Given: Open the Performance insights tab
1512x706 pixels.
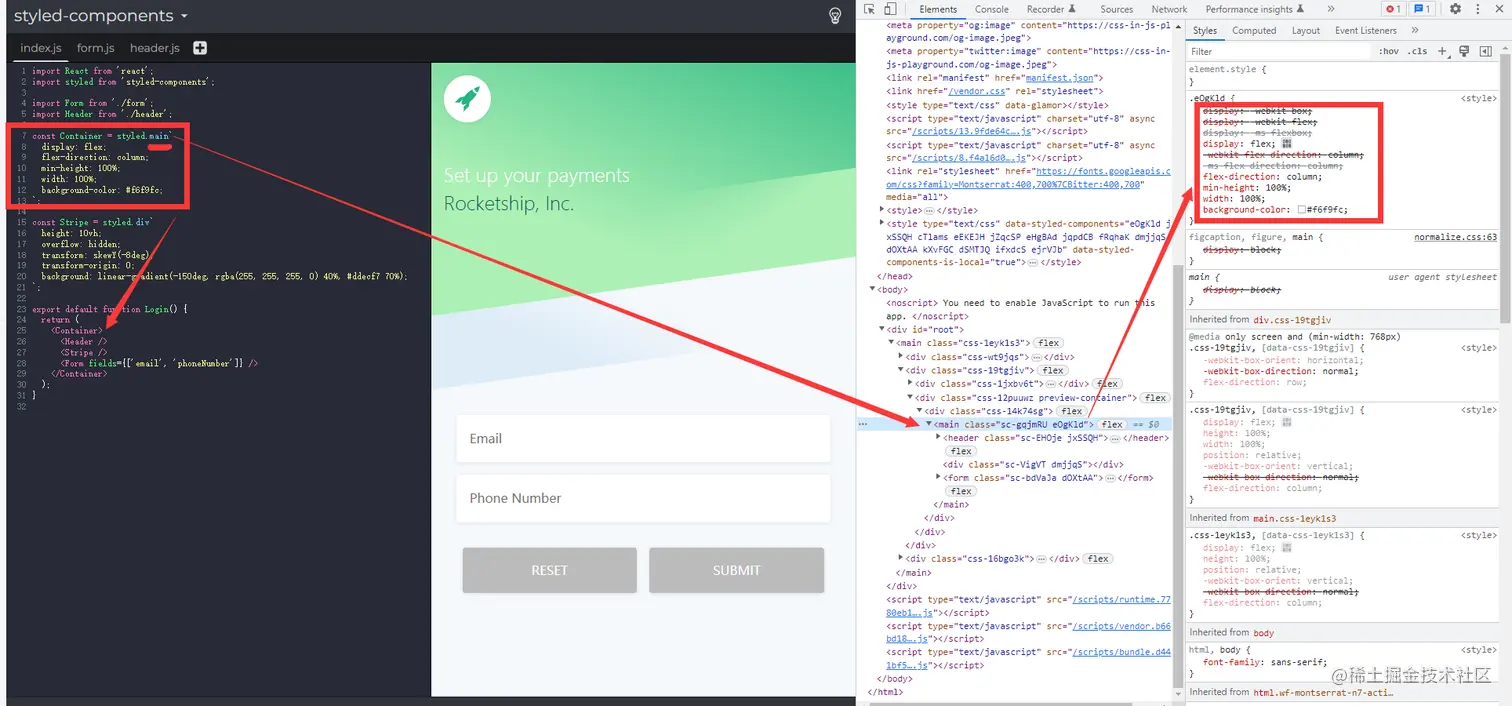Looking at the screenshot, I should pyautogui.click(x=1254, y=9).
